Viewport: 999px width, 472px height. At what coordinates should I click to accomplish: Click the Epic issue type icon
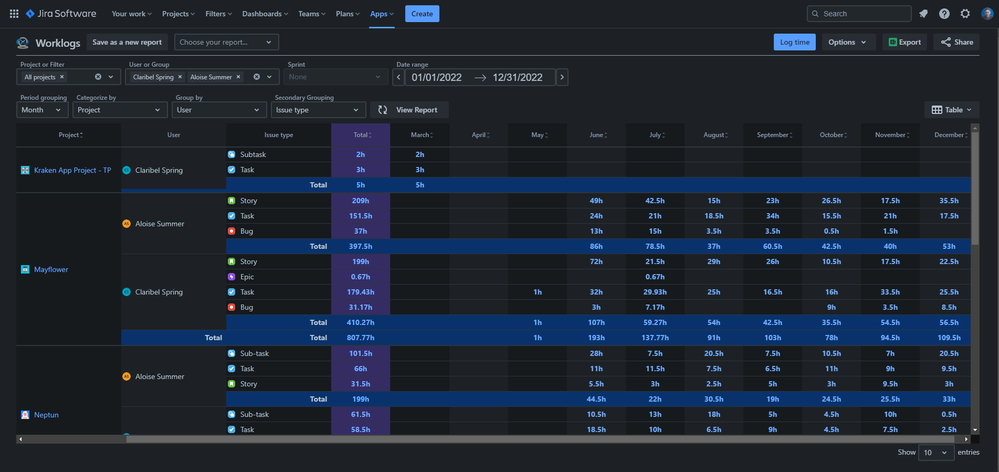(x=231, y=277)
